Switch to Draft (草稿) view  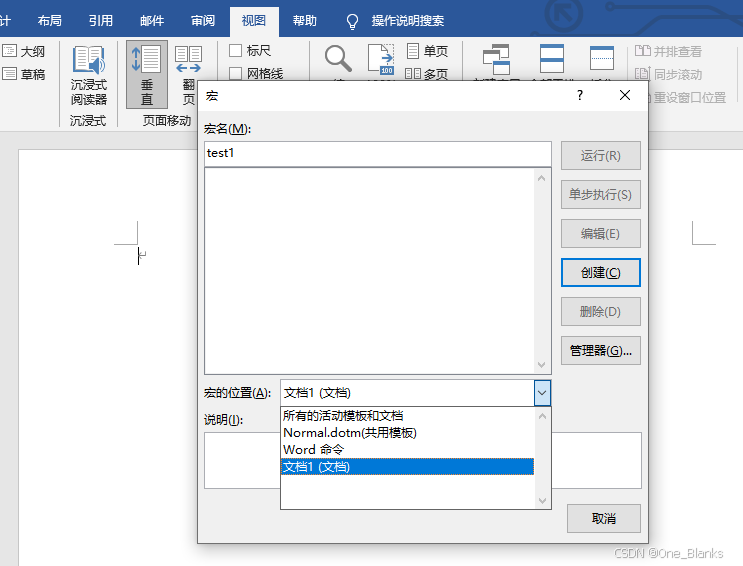(24, 74)
